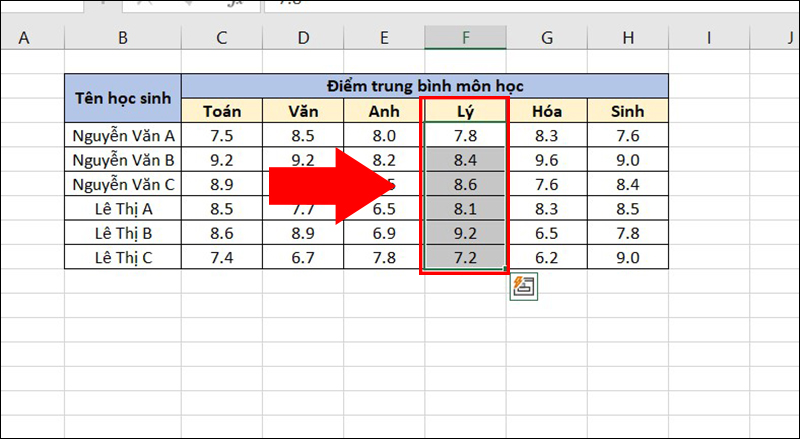Click the name cell 'Lê Thị A'
The height and width of the screenshot is (439, 800).
(123, 208)
